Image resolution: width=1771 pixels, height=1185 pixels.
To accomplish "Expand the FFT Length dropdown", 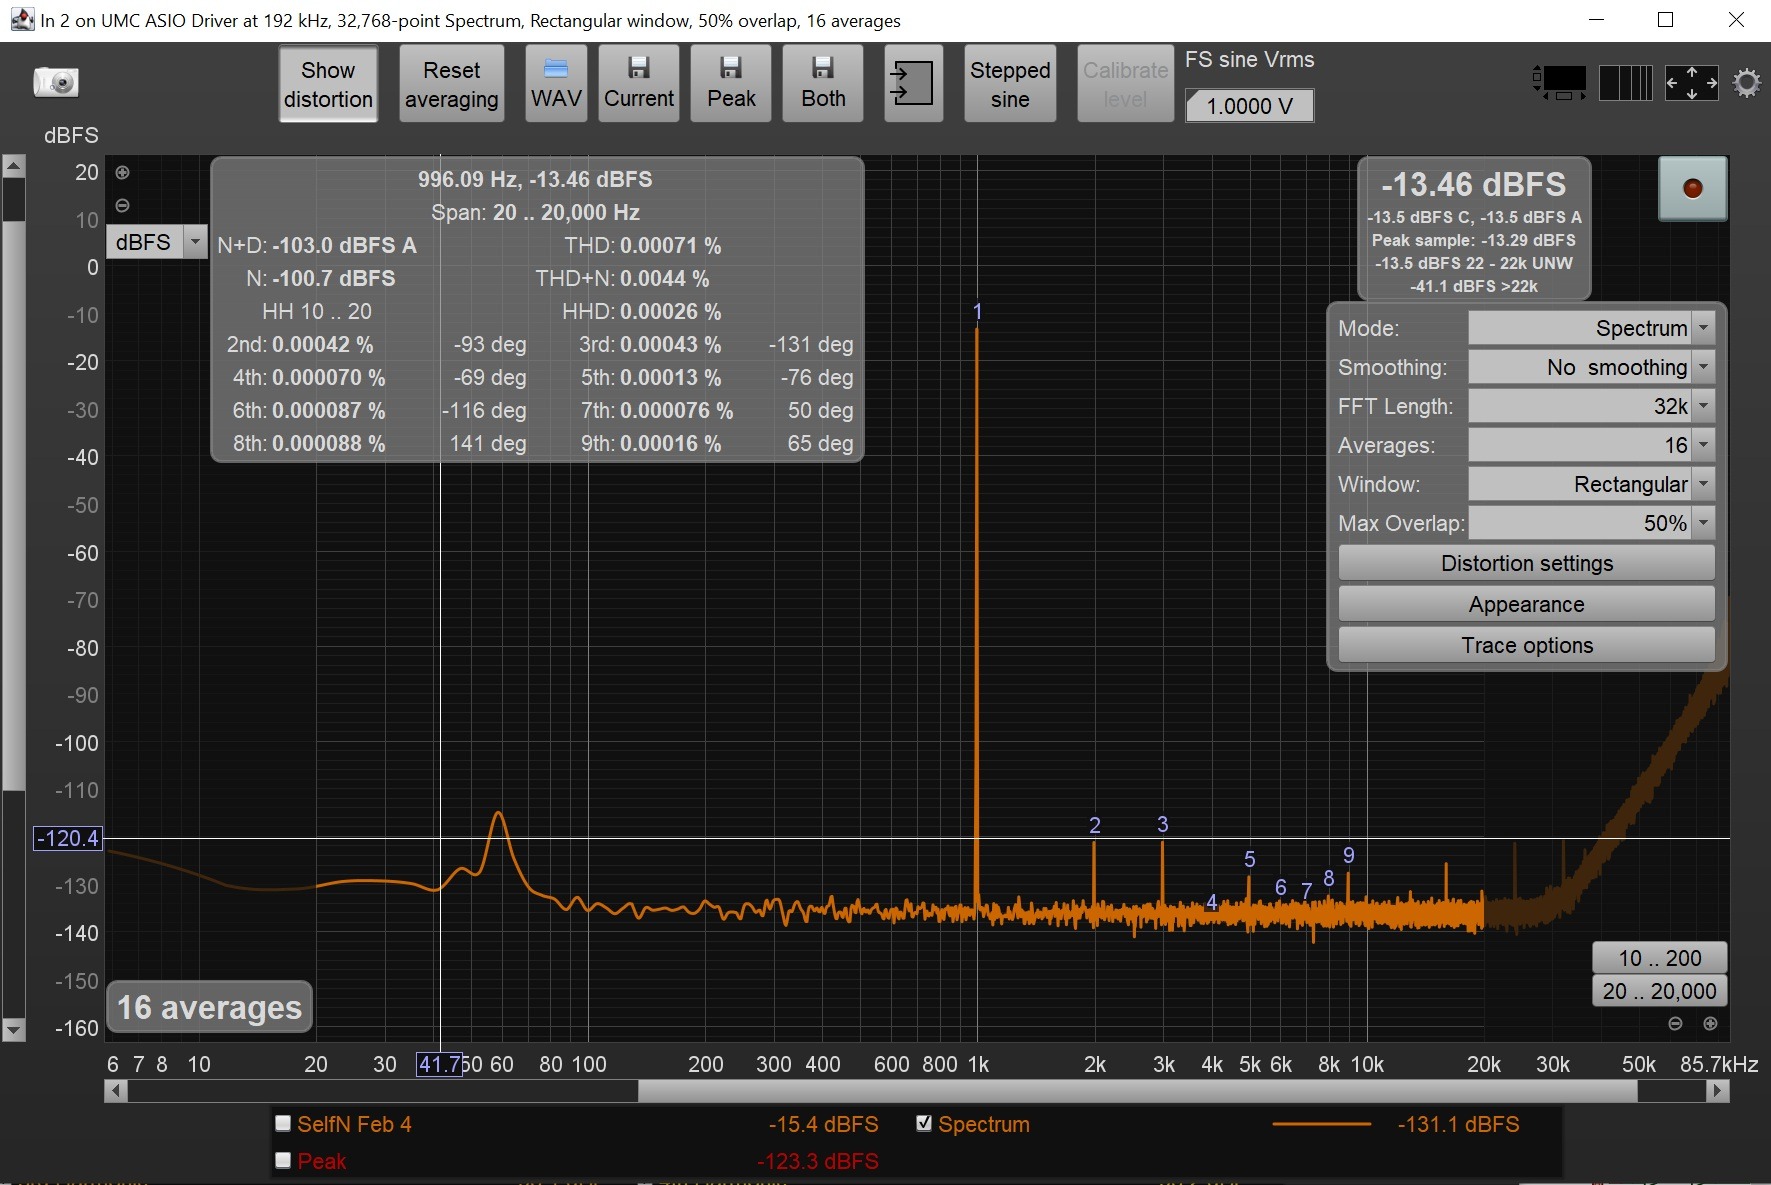I will click(1592, 406).
